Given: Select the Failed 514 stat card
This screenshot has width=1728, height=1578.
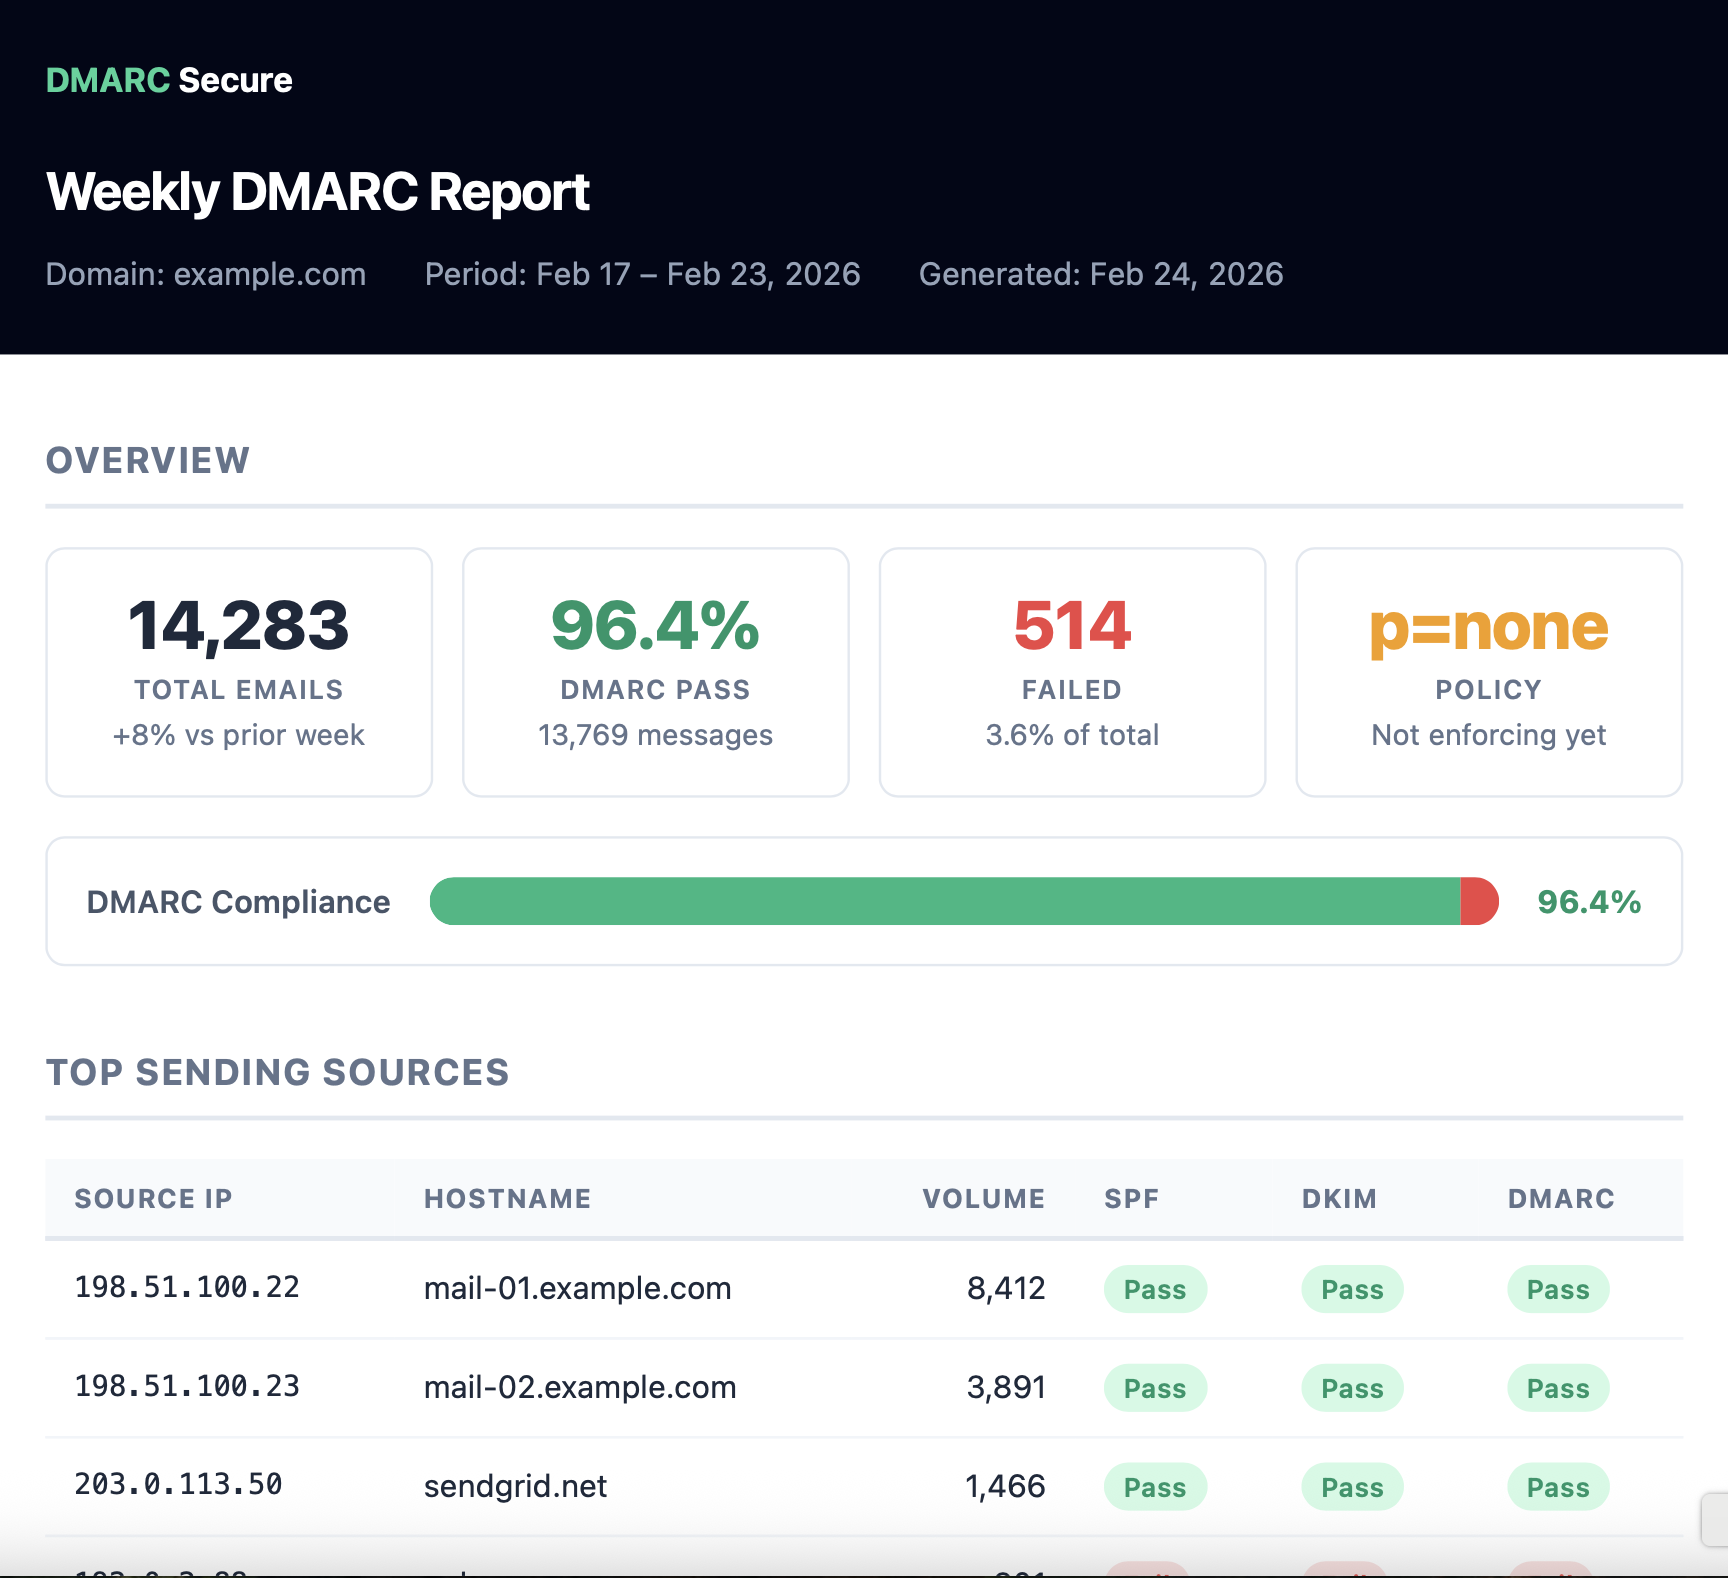Looking at the screenshot, I should coord(1072,671).
